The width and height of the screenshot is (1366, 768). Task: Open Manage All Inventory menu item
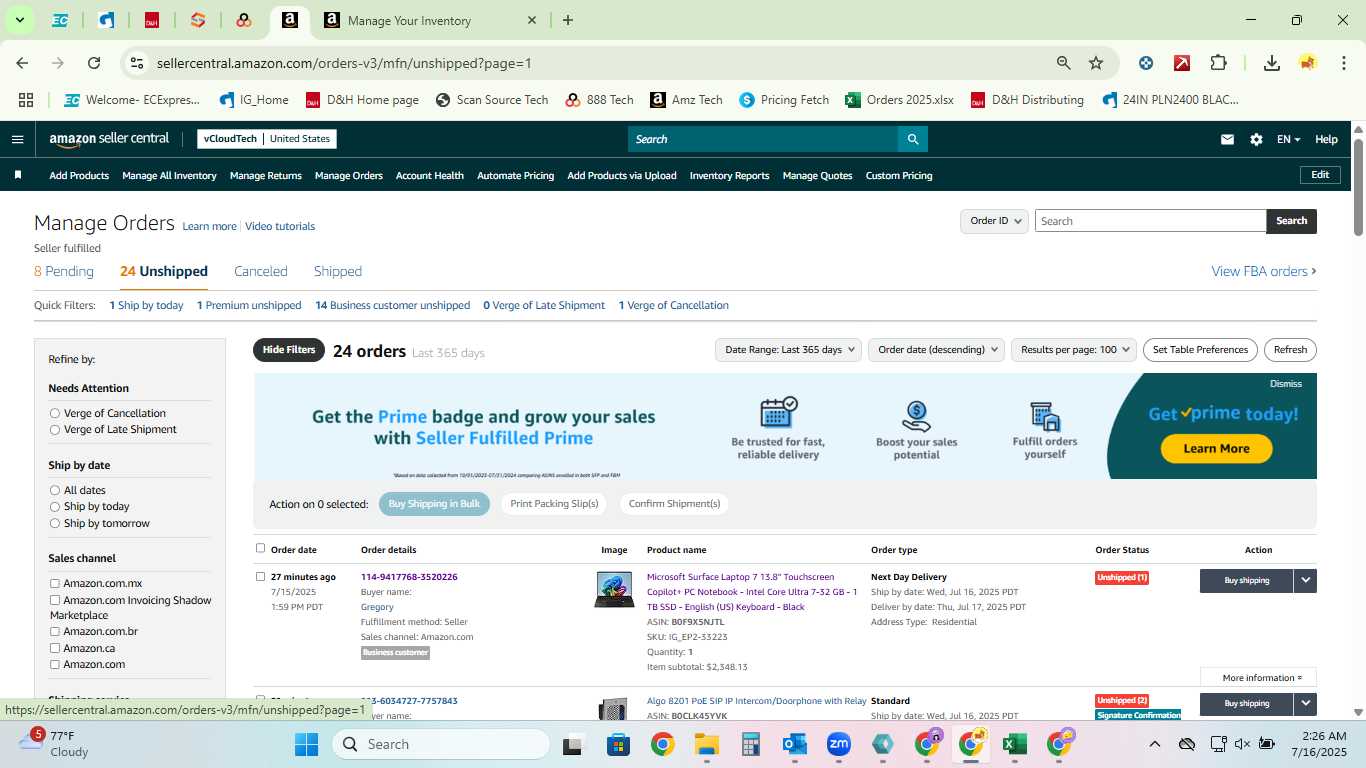pyautogui.click(x=169, y=175)
